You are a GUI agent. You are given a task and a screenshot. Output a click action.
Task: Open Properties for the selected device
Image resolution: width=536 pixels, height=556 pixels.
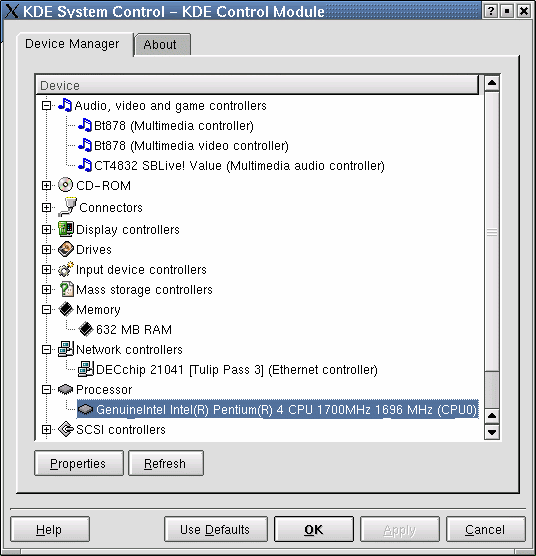79,463
